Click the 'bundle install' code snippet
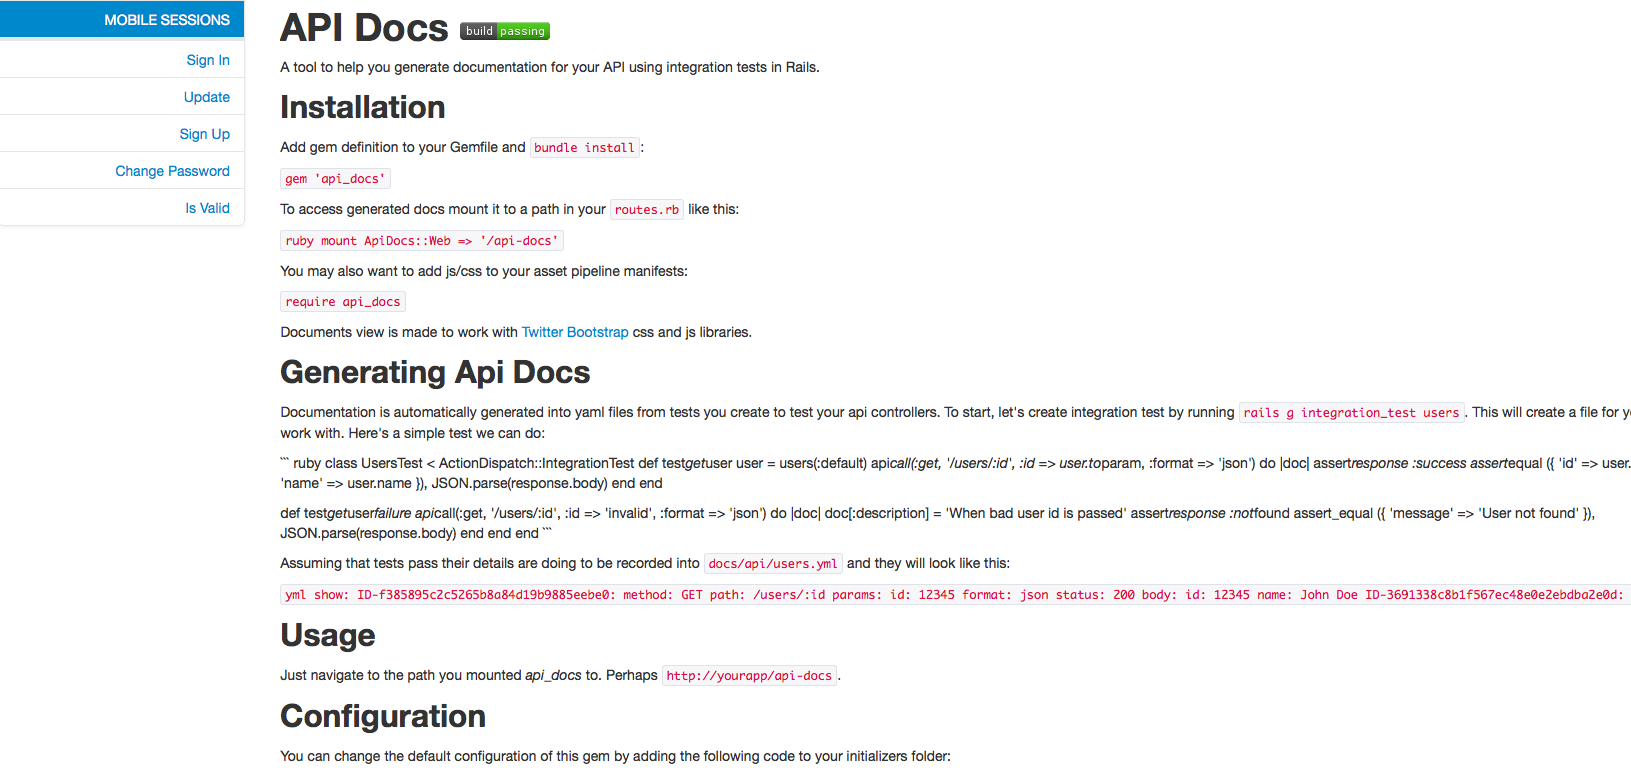This screenshot has width=1631, height=775. click(585, 147)
